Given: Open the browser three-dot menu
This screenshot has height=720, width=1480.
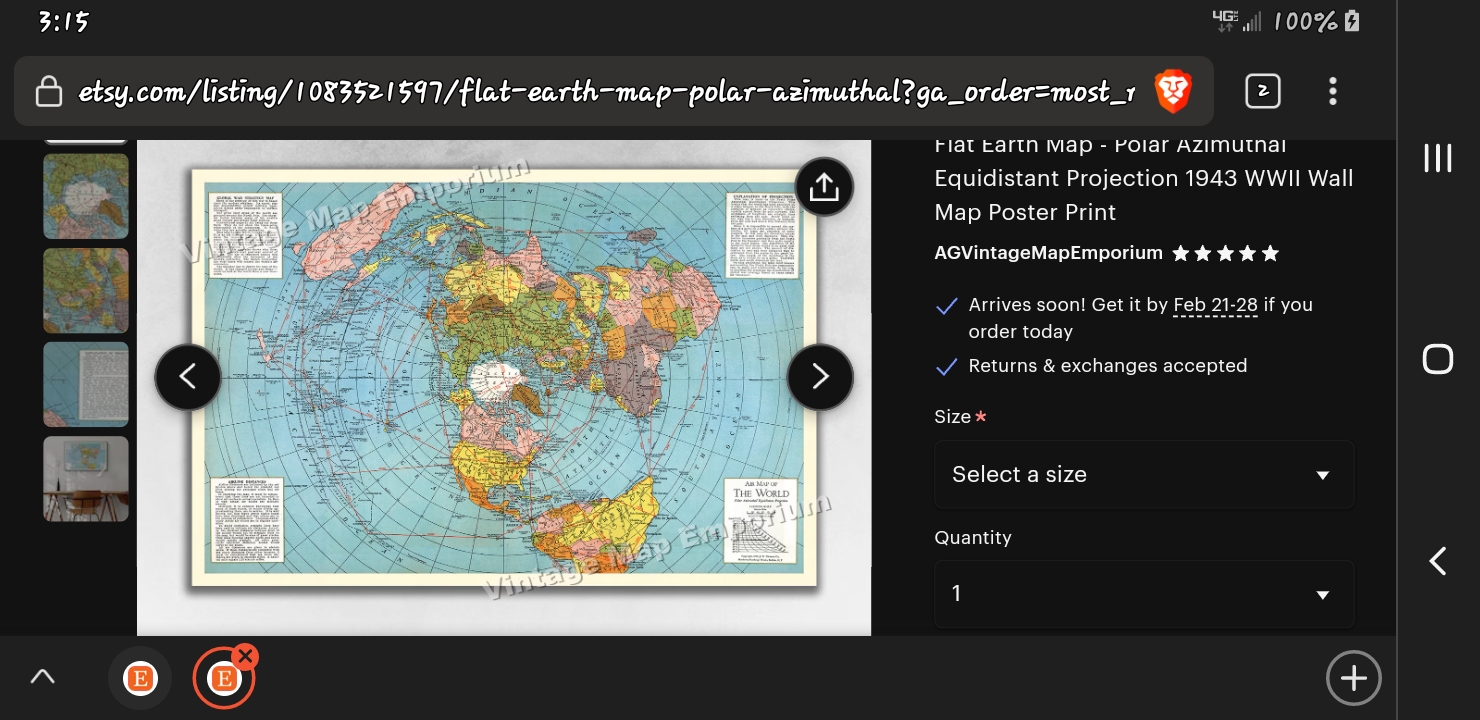Looking at the screenshot, I should coord(1332,91).
